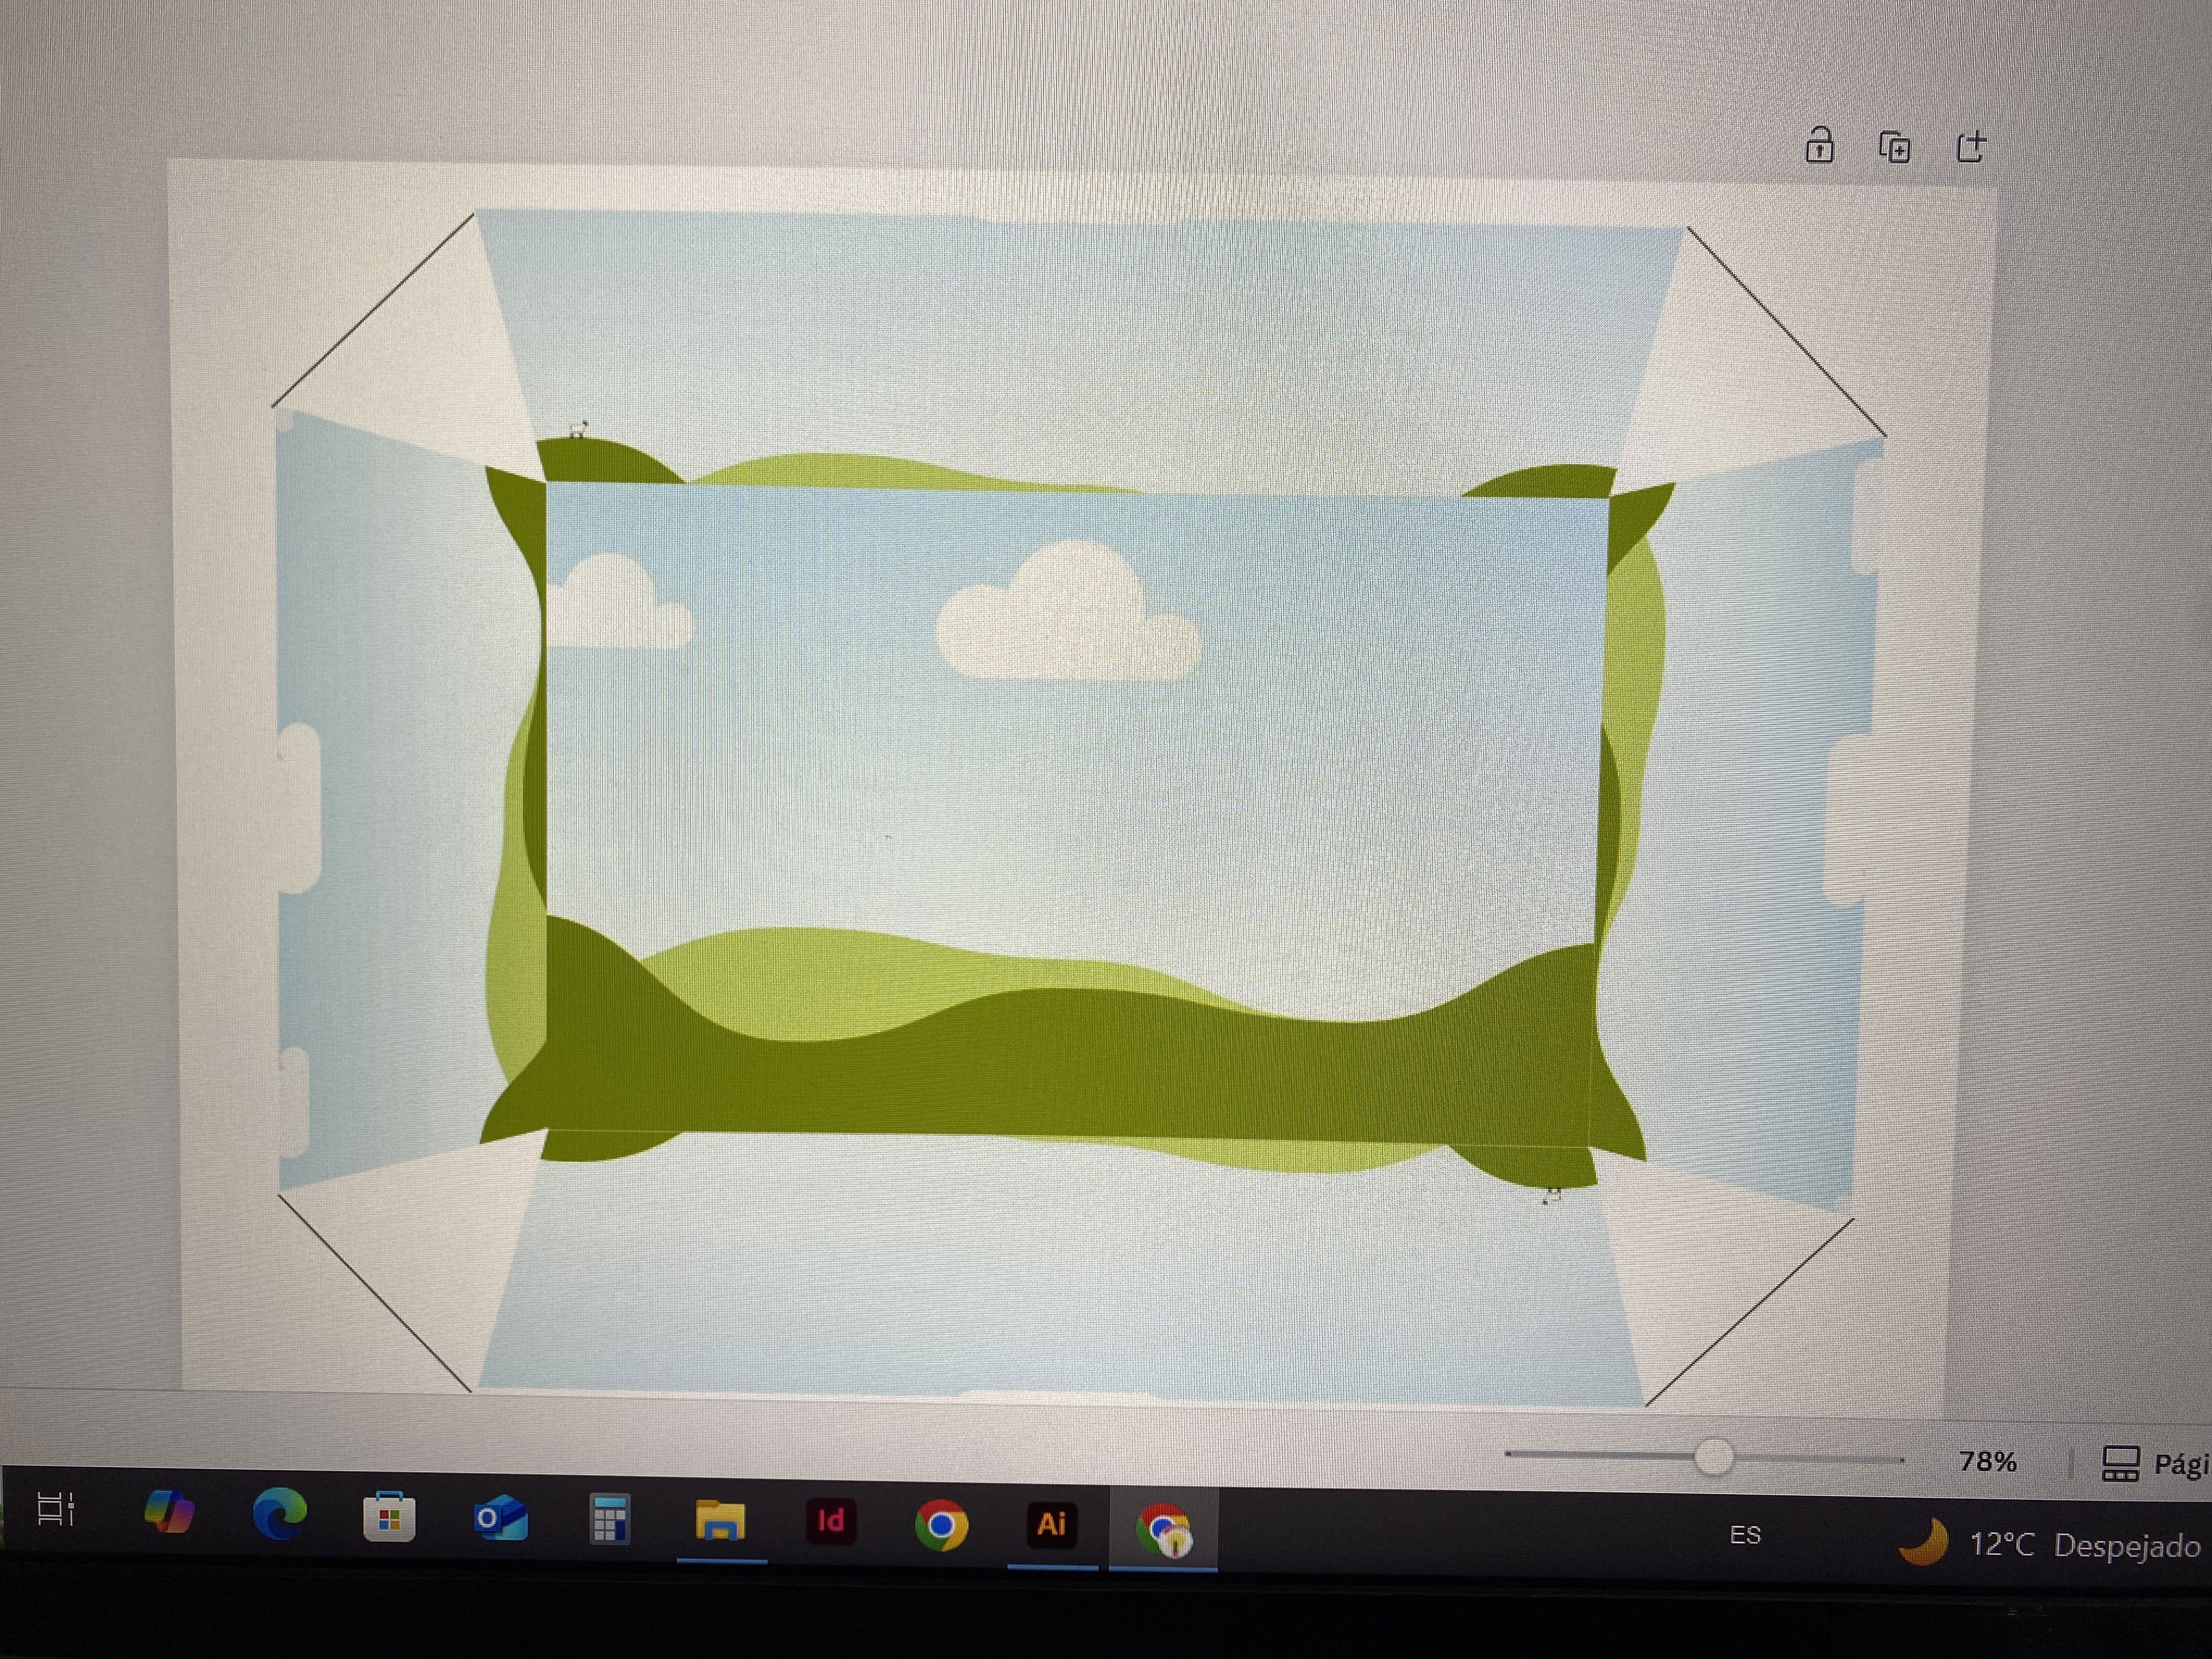The width and height of the screenshot is (2212, 1659).
Task: Open Microsoft Edge from the taskbar
Action: (279, 1513)
